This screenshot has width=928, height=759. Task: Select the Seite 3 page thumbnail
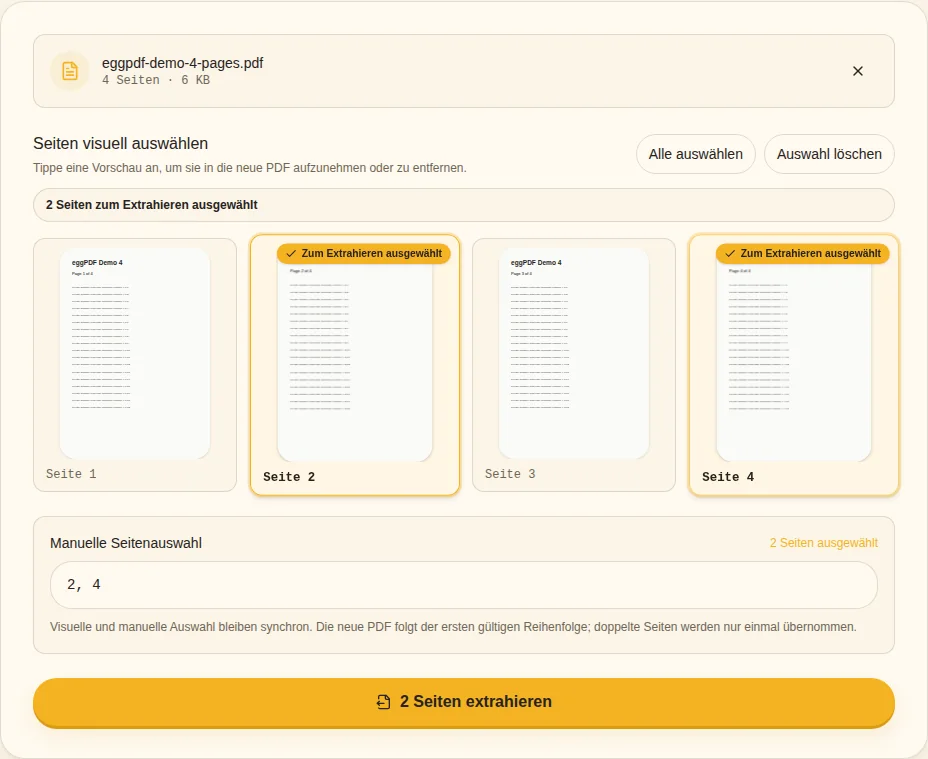pos(574,353)
